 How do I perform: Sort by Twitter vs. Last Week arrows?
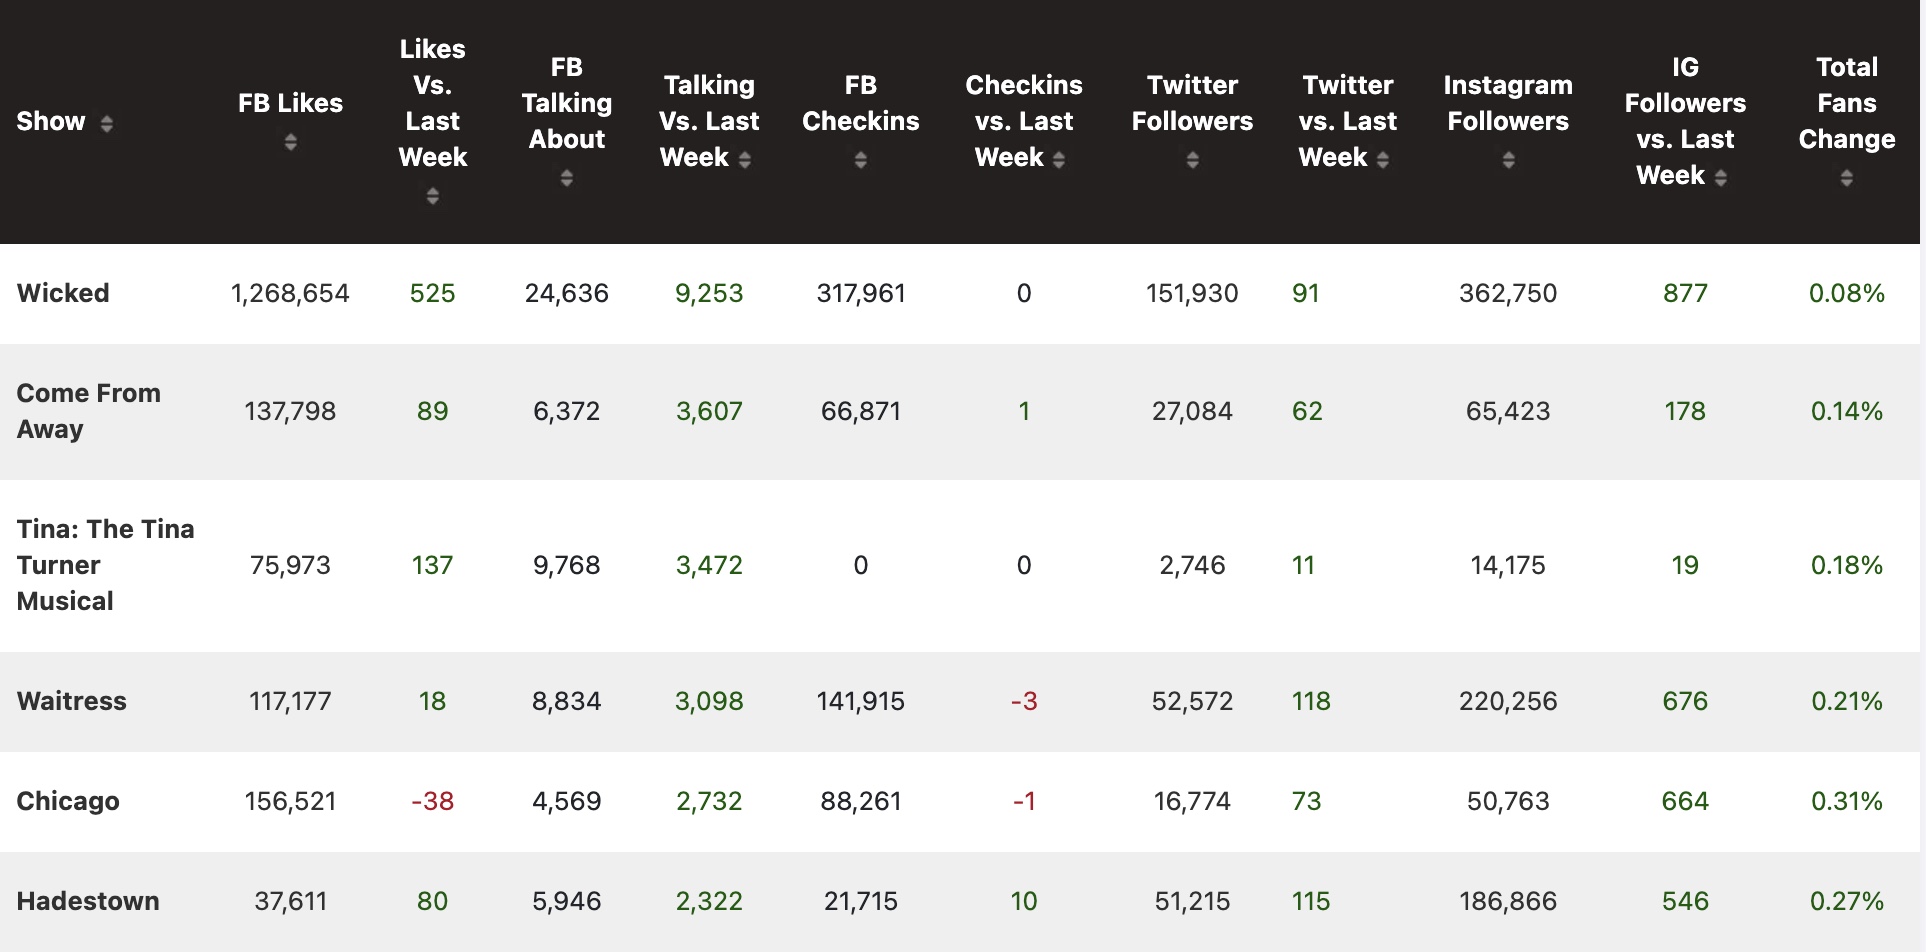point(1382,159)
